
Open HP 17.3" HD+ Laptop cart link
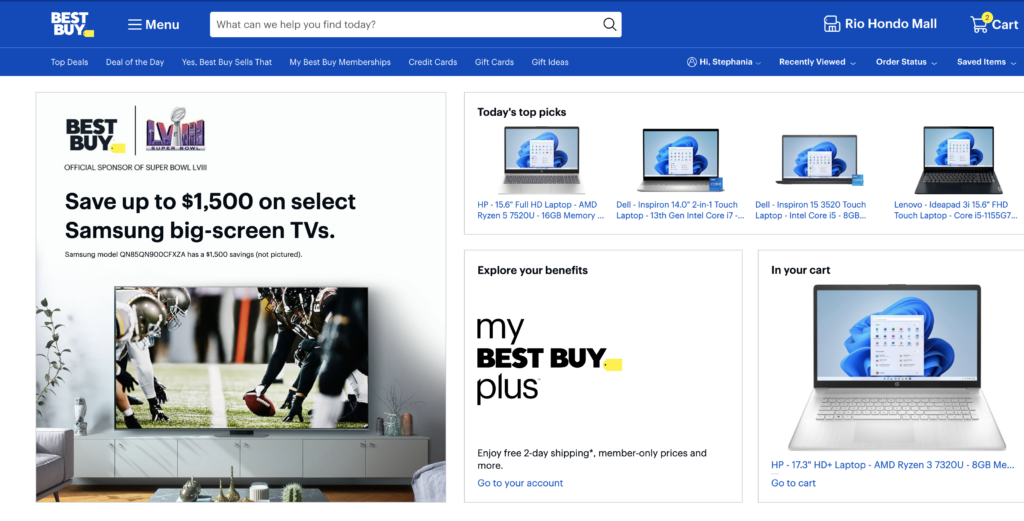pos(893,465)
